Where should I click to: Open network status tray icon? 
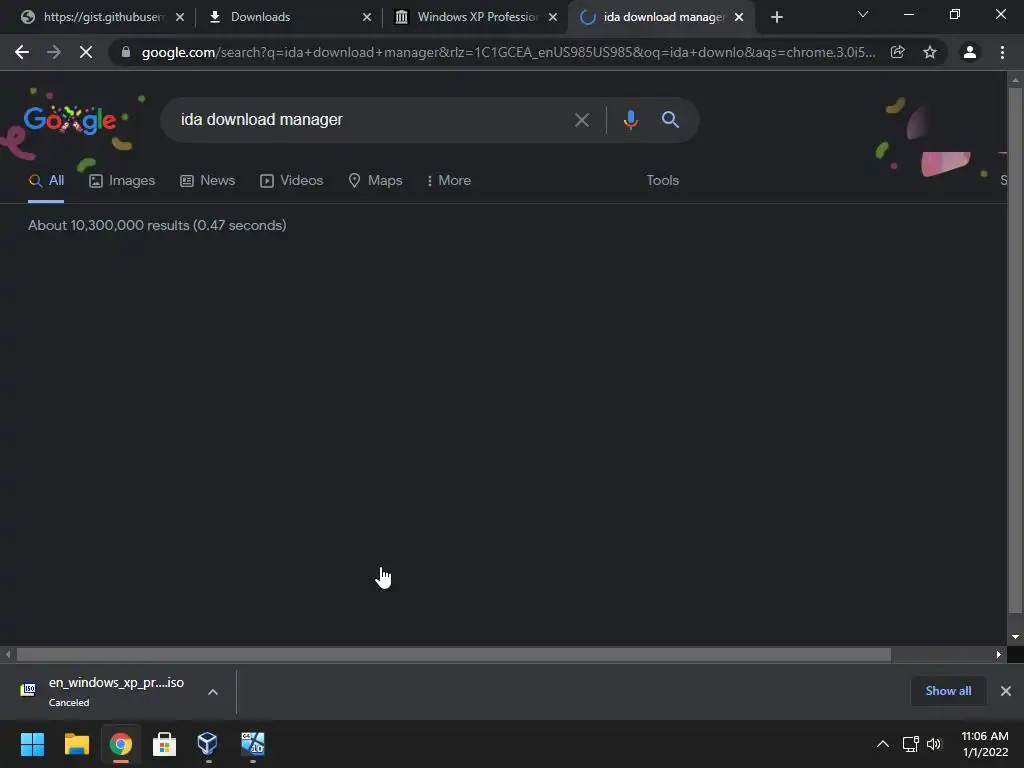(x=910, y=744)
